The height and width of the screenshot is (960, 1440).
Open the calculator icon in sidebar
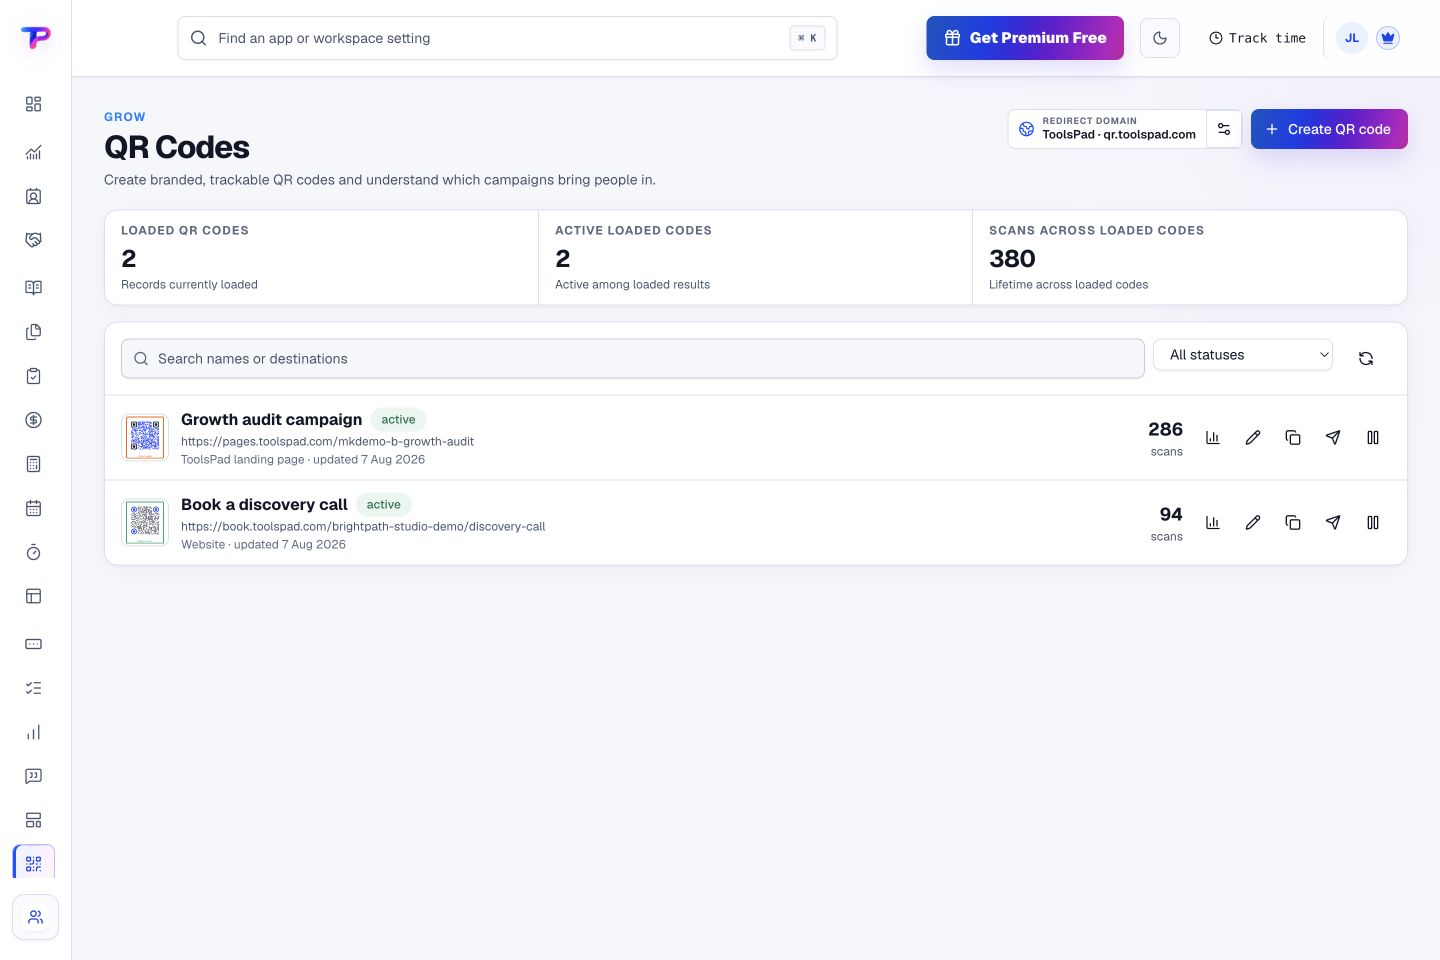click(x=33, y=464)
